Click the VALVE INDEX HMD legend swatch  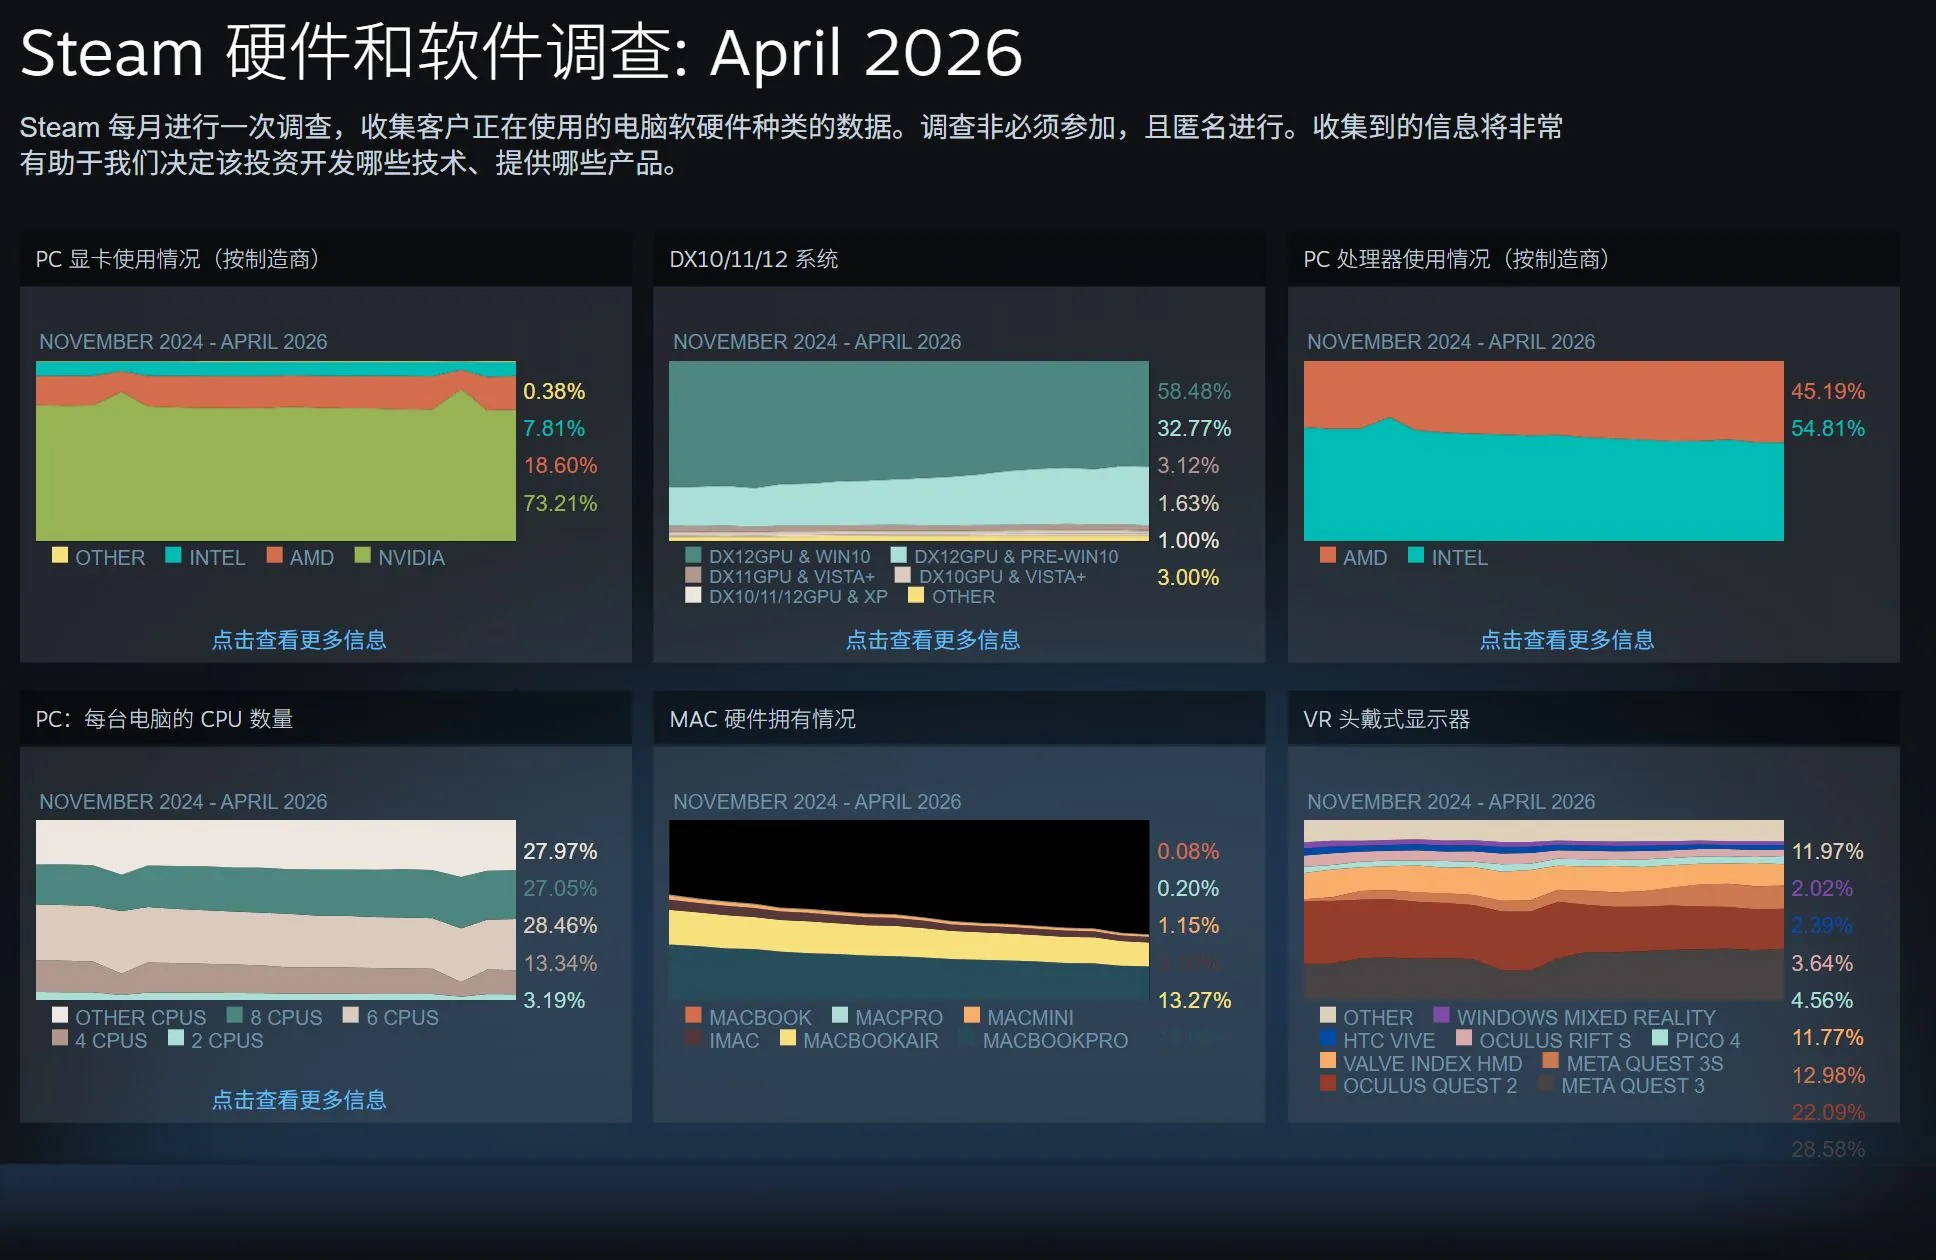[x=1328, y=1061]
